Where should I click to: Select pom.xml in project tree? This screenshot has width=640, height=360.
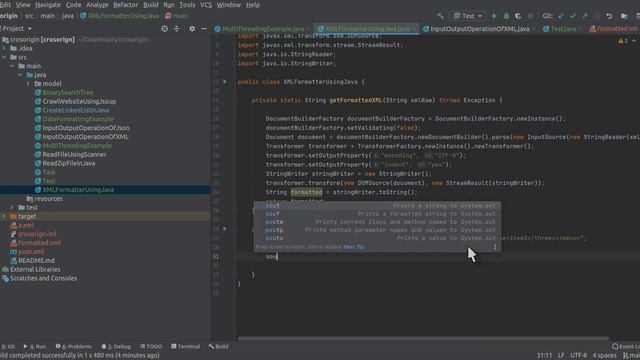tap(31, 252)
